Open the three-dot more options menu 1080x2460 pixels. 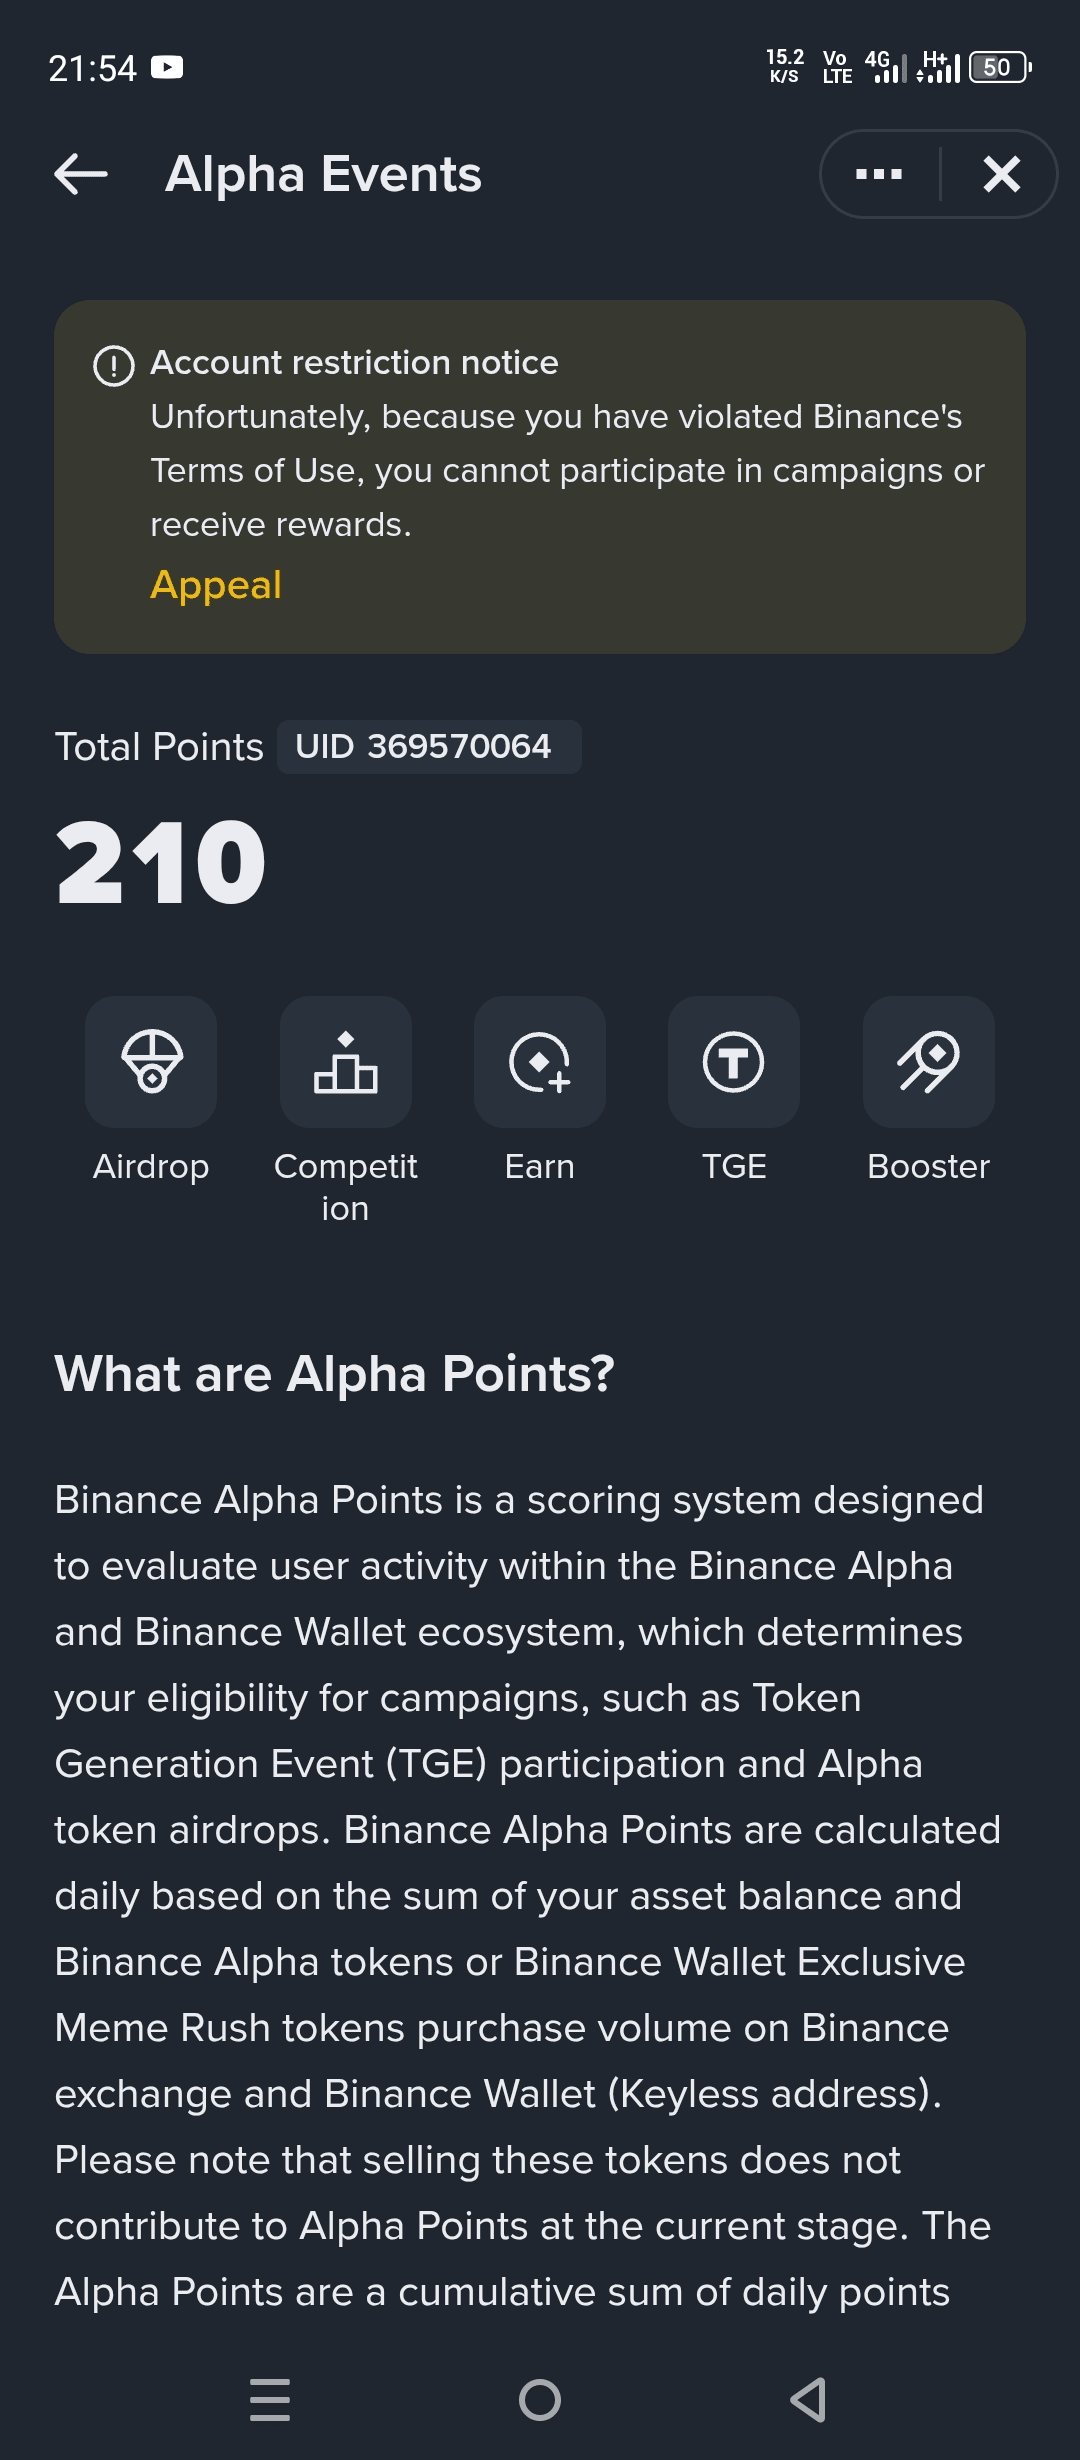click(x=879, y=174)
